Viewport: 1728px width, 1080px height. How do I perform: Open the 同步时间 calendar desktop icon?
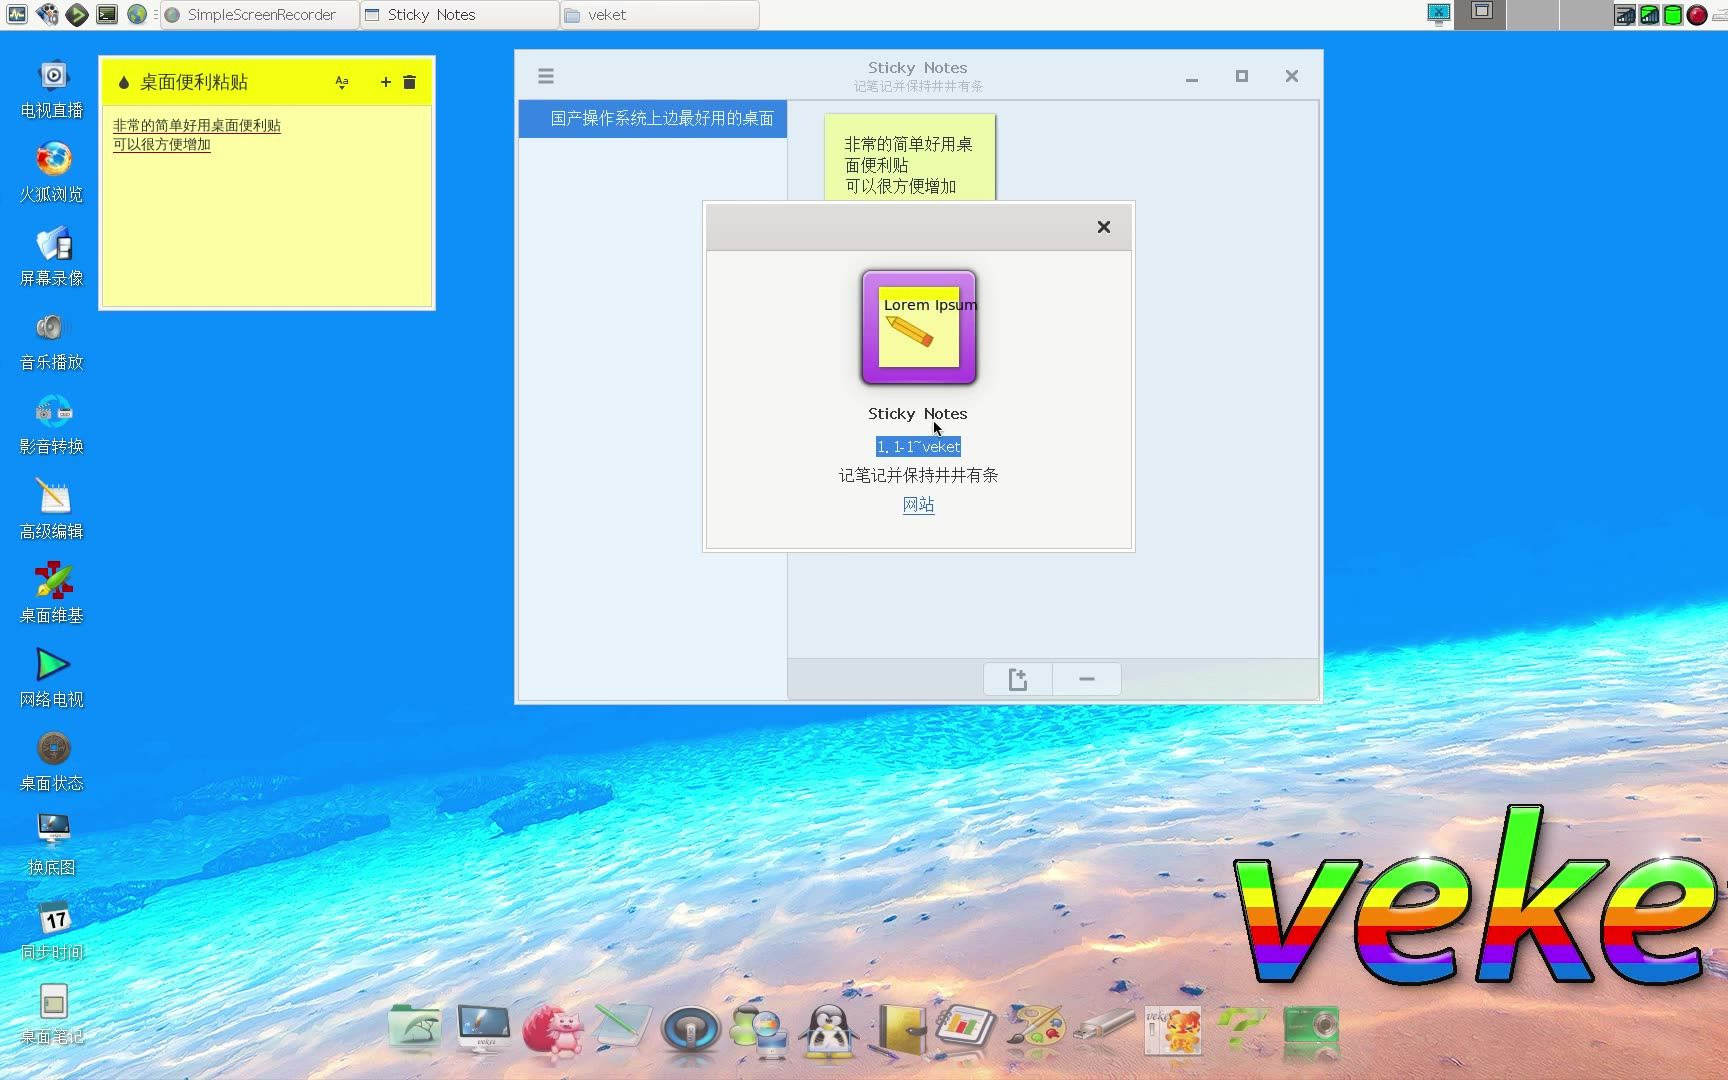(52, 930)
